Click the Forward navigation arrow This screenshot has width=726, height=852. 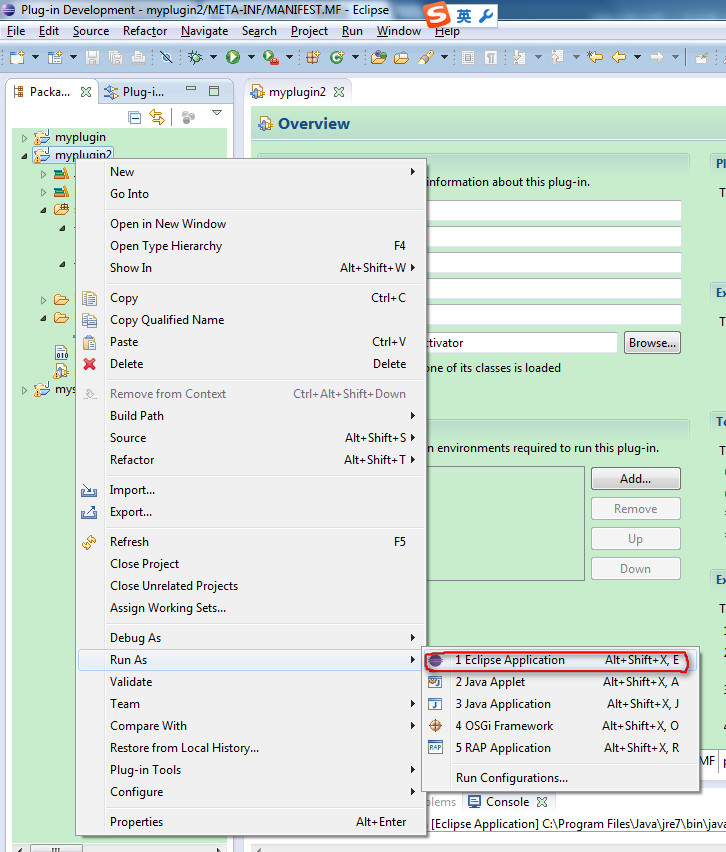pos(657,57)
